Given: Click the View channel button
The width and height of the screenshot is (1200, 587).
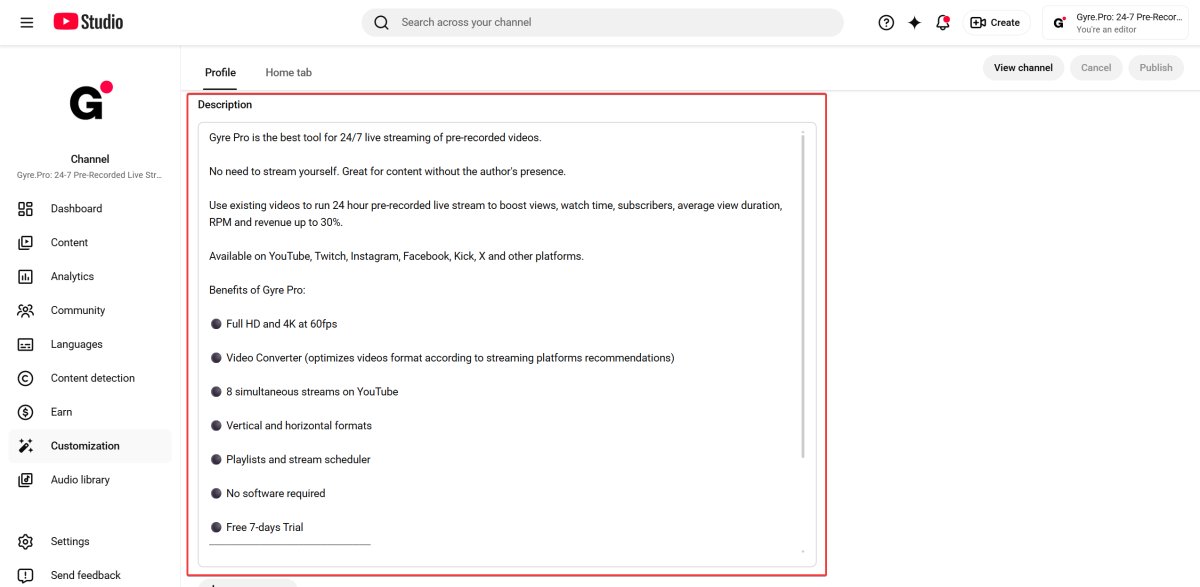Looking at the screenshot, I should point(1023,68).
